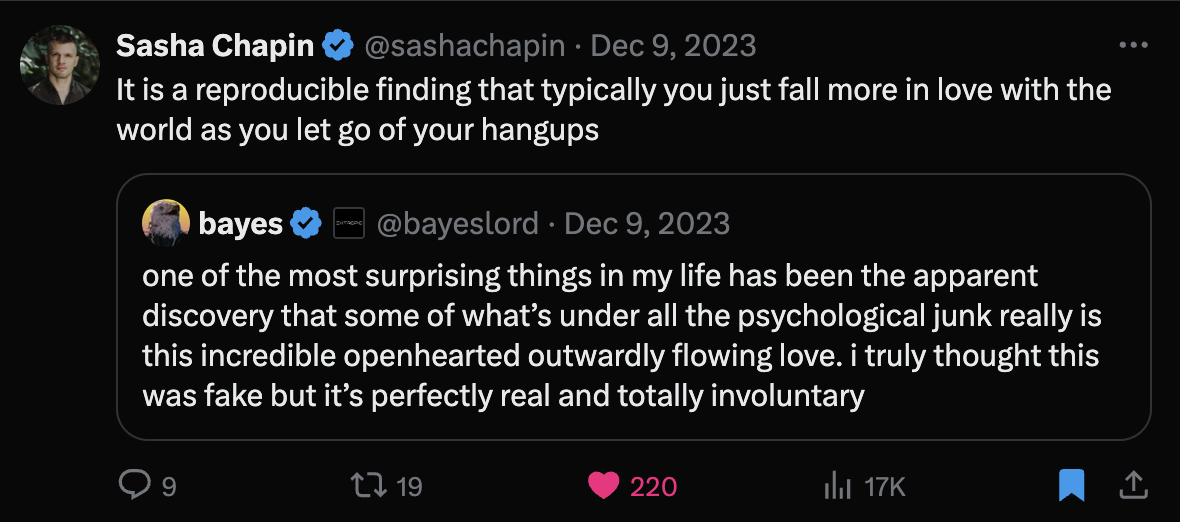Click the reply comment icon
This screenshot has height=522, width=1180.
(x=133, y=486)
